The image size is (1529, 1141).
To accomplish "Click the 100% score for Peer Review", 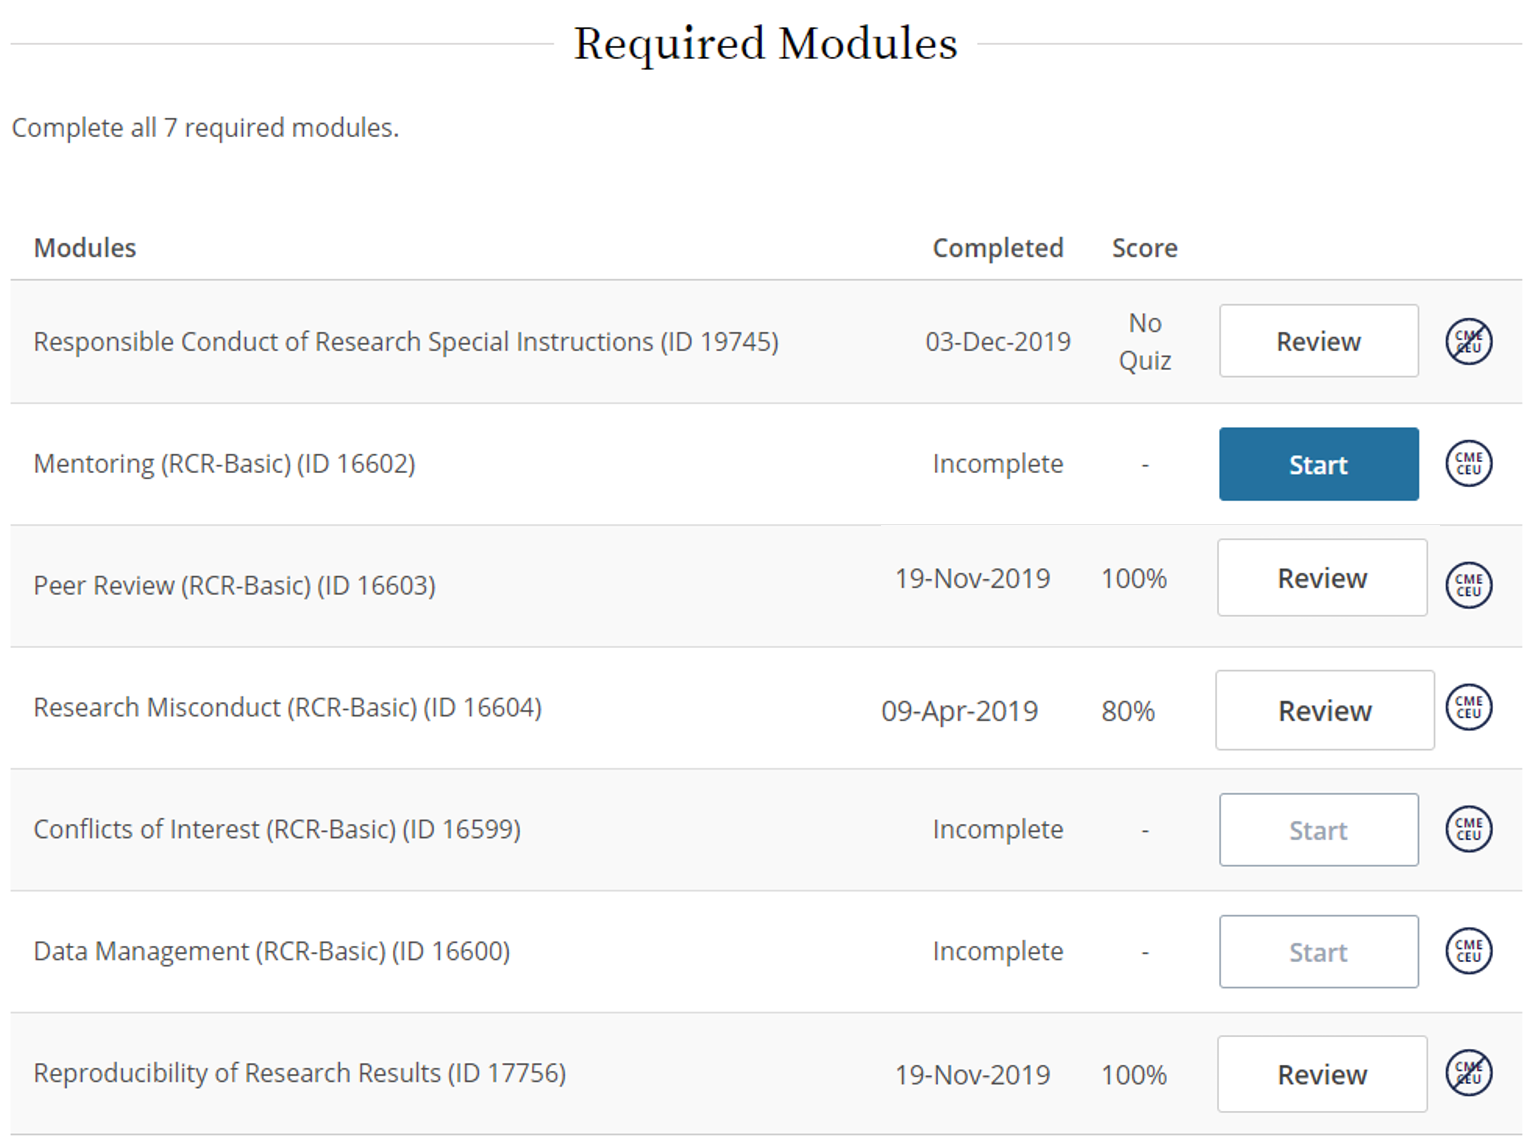I will (1134, 579).
